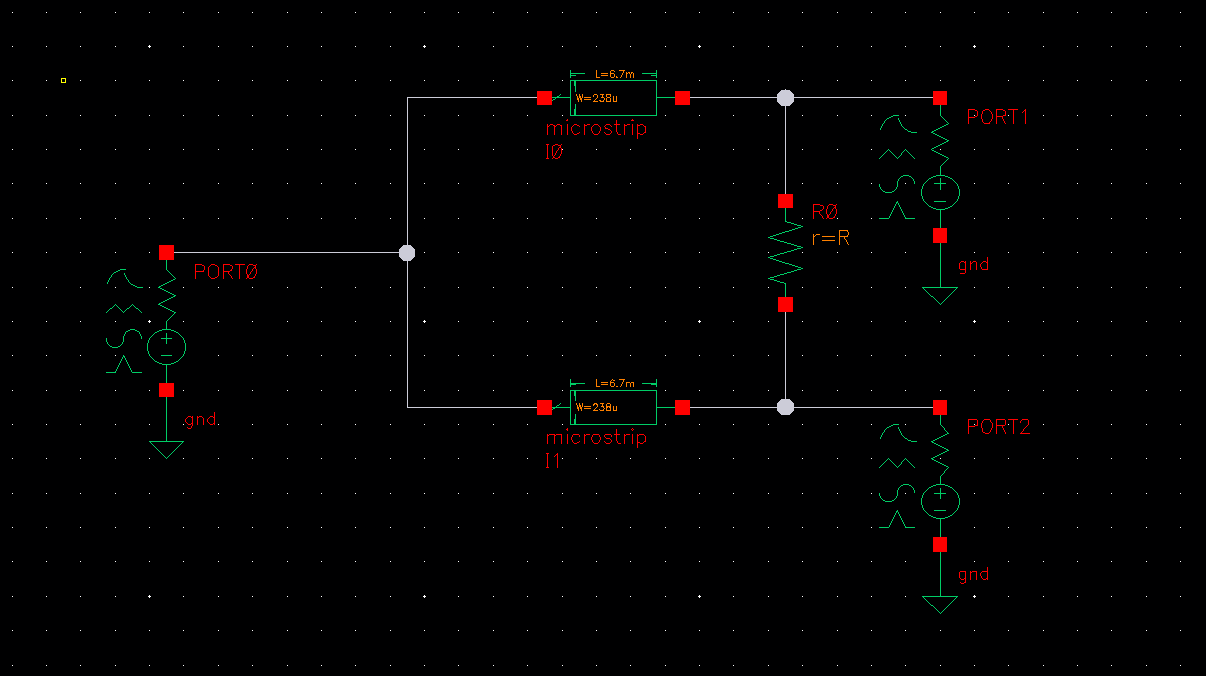Select the ground symbol under PORT2
The width and height of the screenshot is (1206, 676).
point(940,604)
